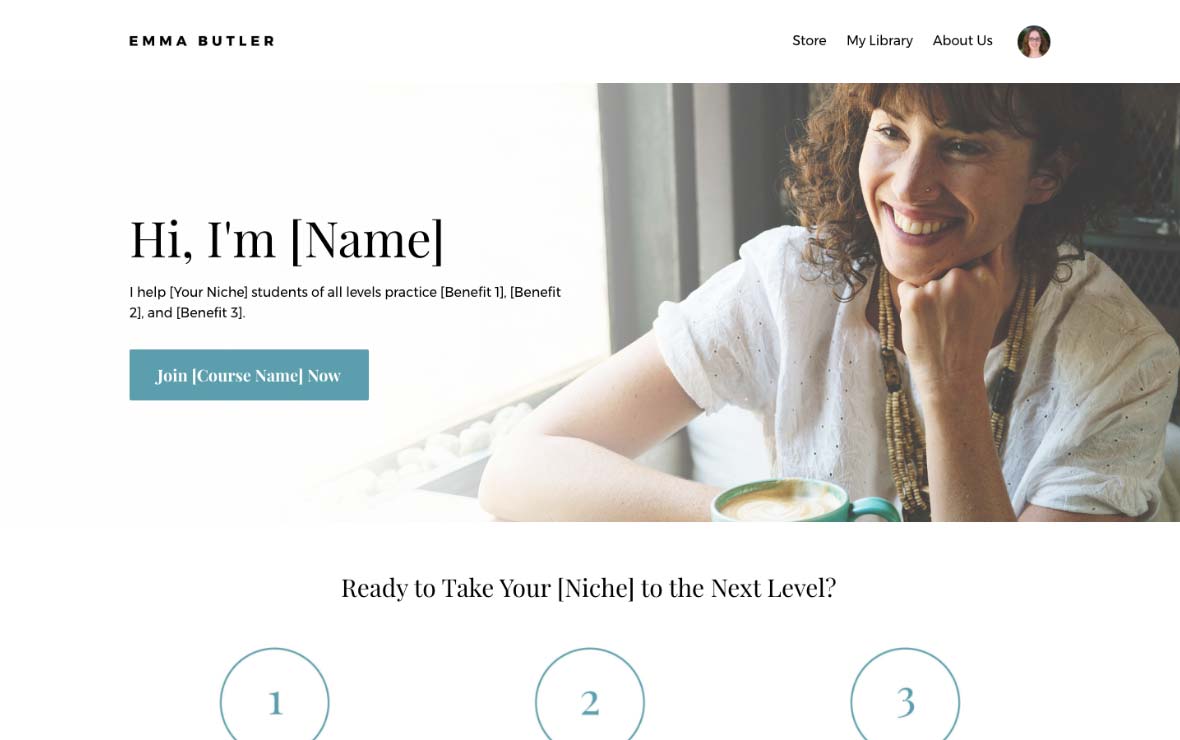Open the user profile avatar
The image size is (1180, 740).
tap(1033, 41)
